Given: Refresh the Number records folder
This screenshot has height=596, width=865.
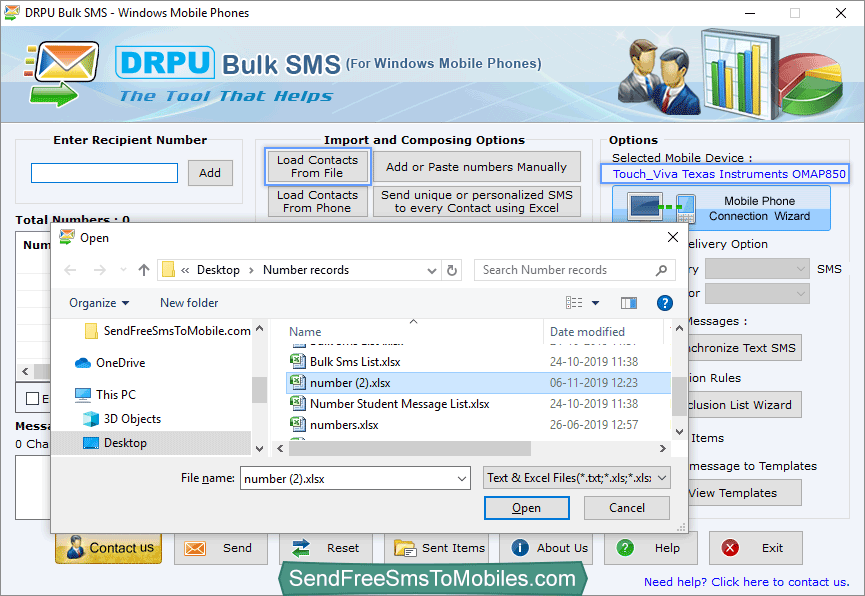Looking at the screenshot, I should [452, 270].
